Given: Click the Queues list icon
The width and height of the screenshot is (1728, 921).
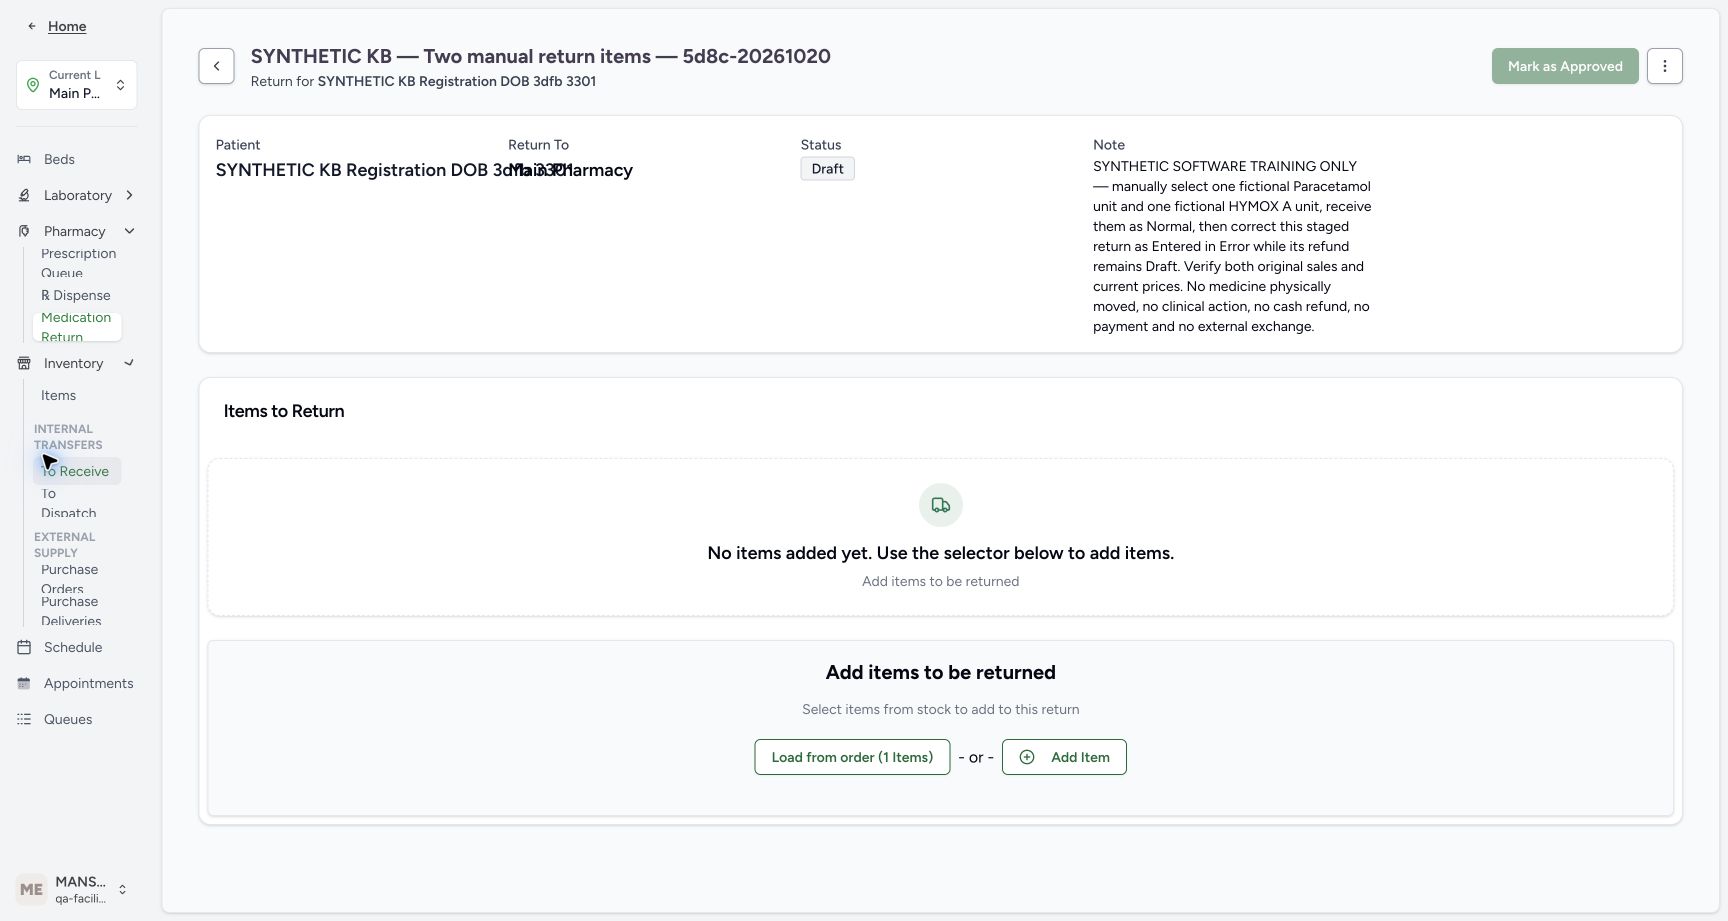Looking at the screenshot, I should pos(24,719).
